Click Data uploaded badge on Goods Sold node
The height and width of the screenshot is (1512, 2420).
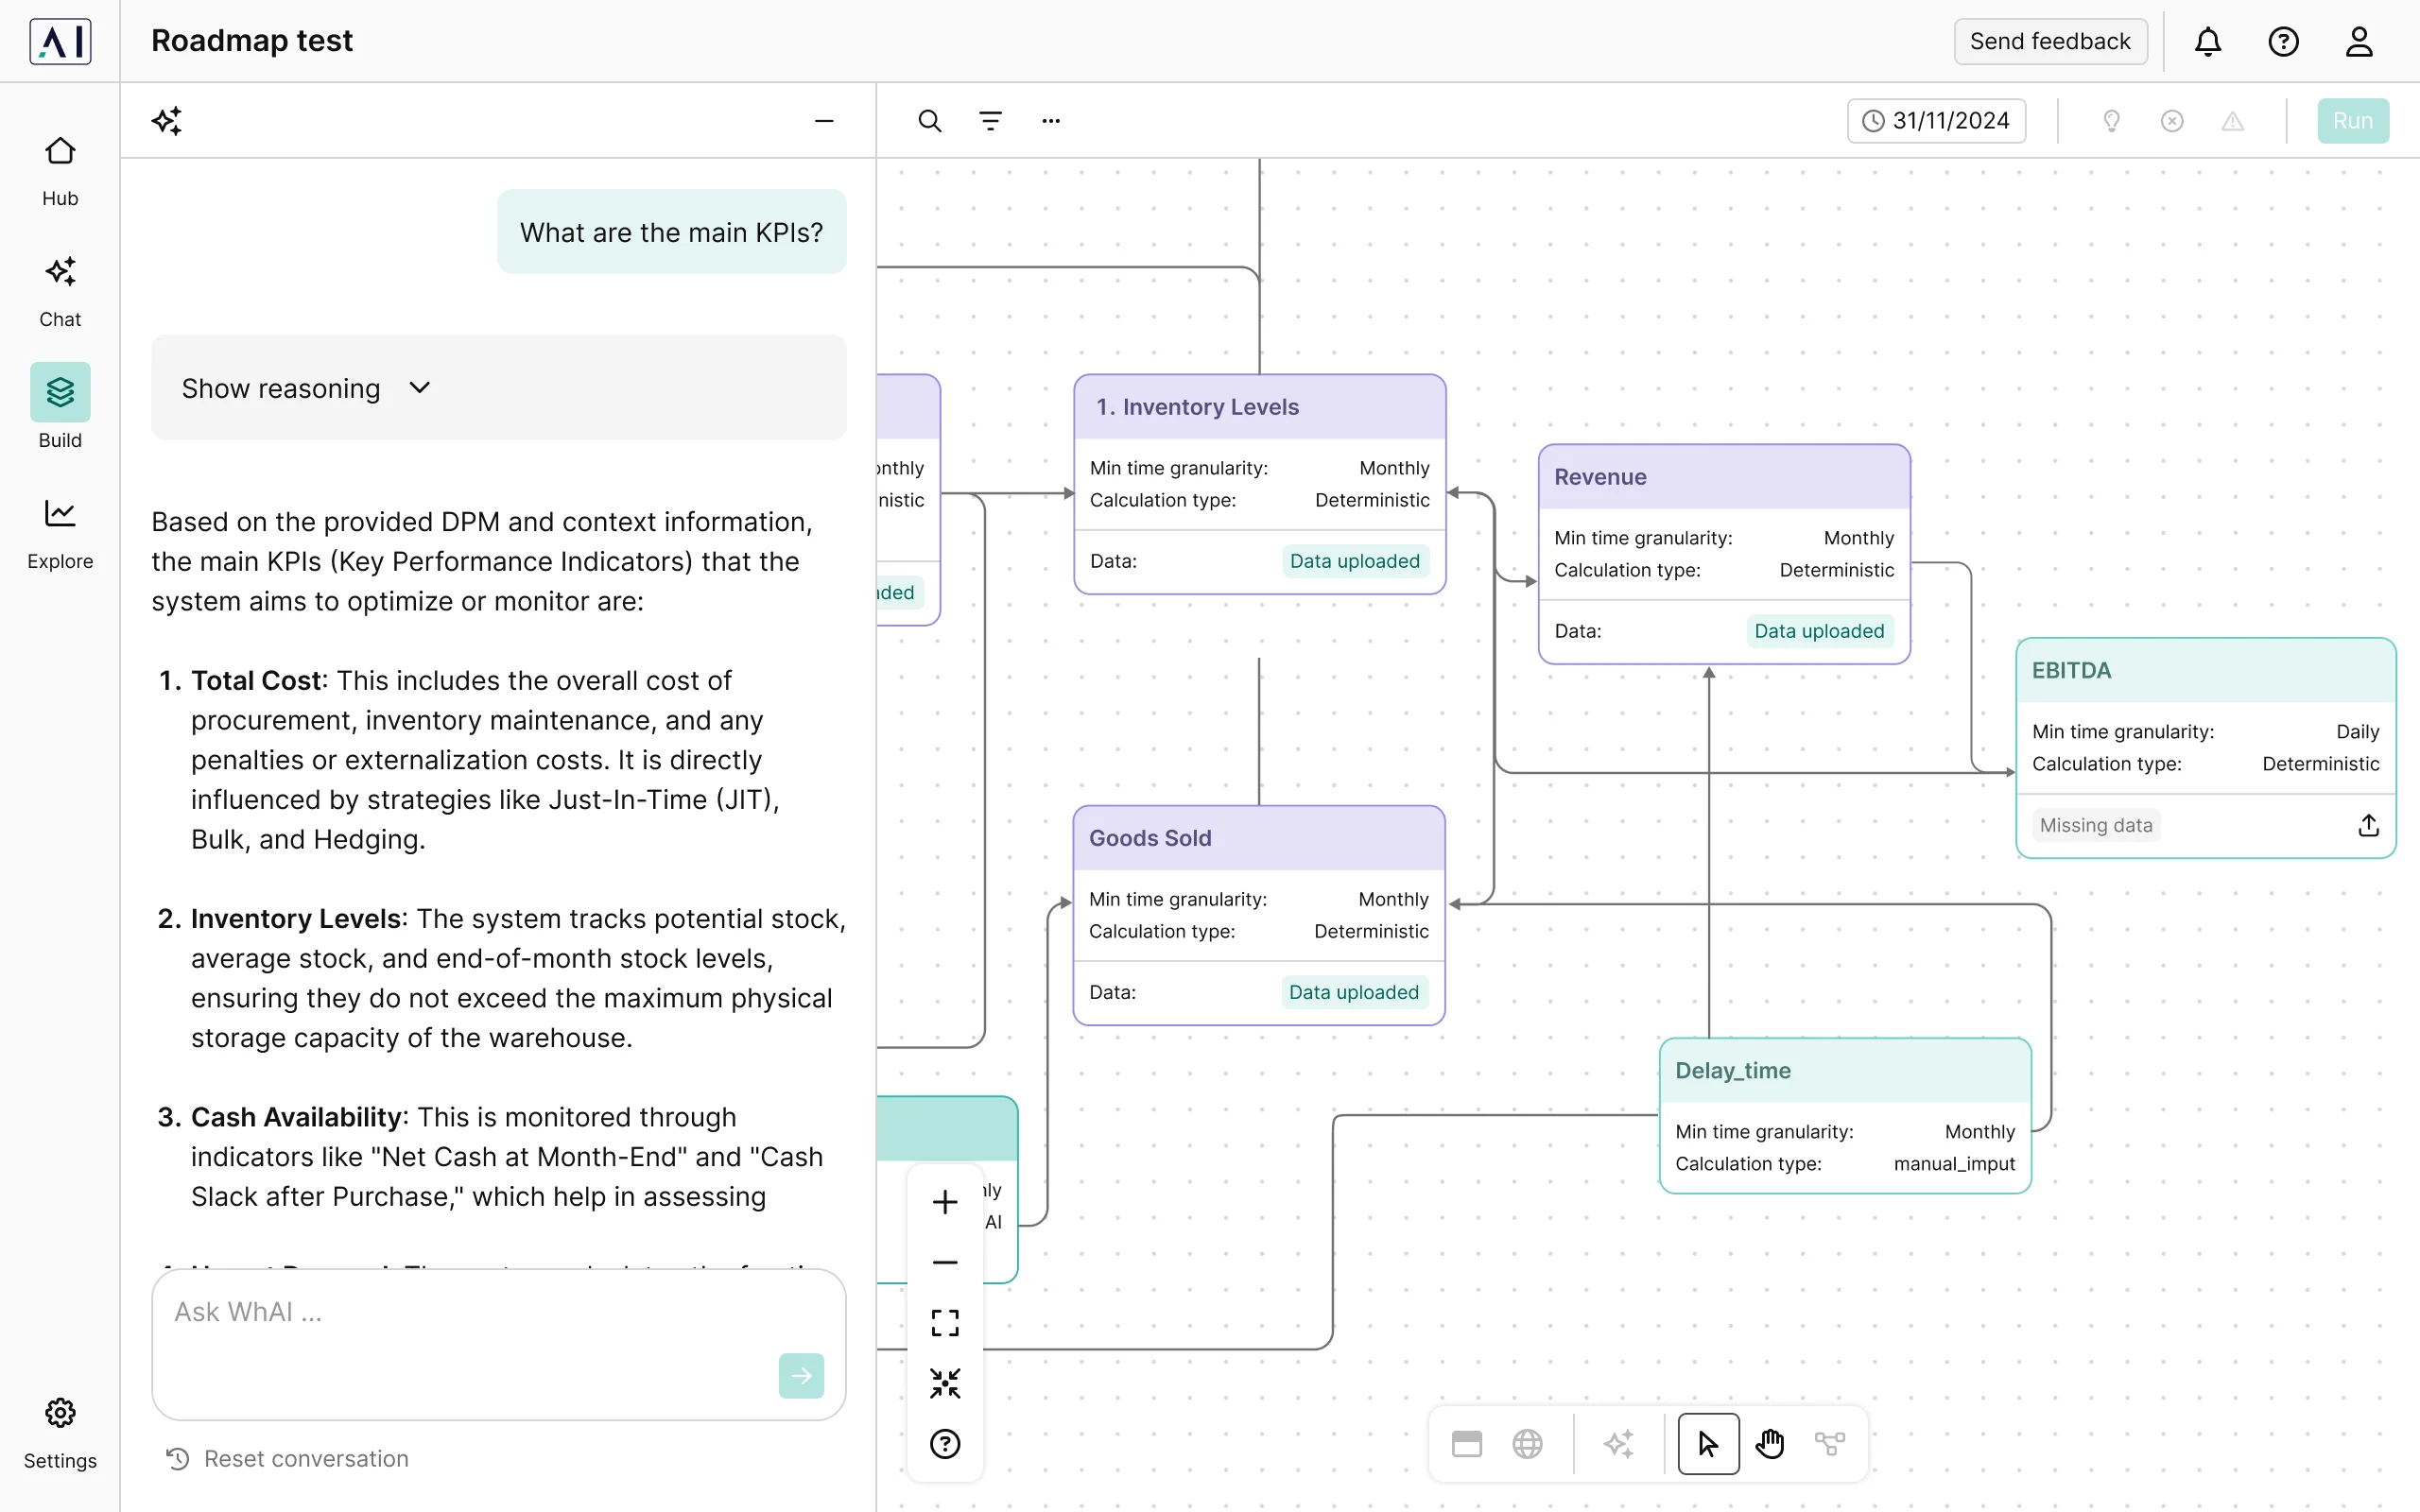[1353, 992]
